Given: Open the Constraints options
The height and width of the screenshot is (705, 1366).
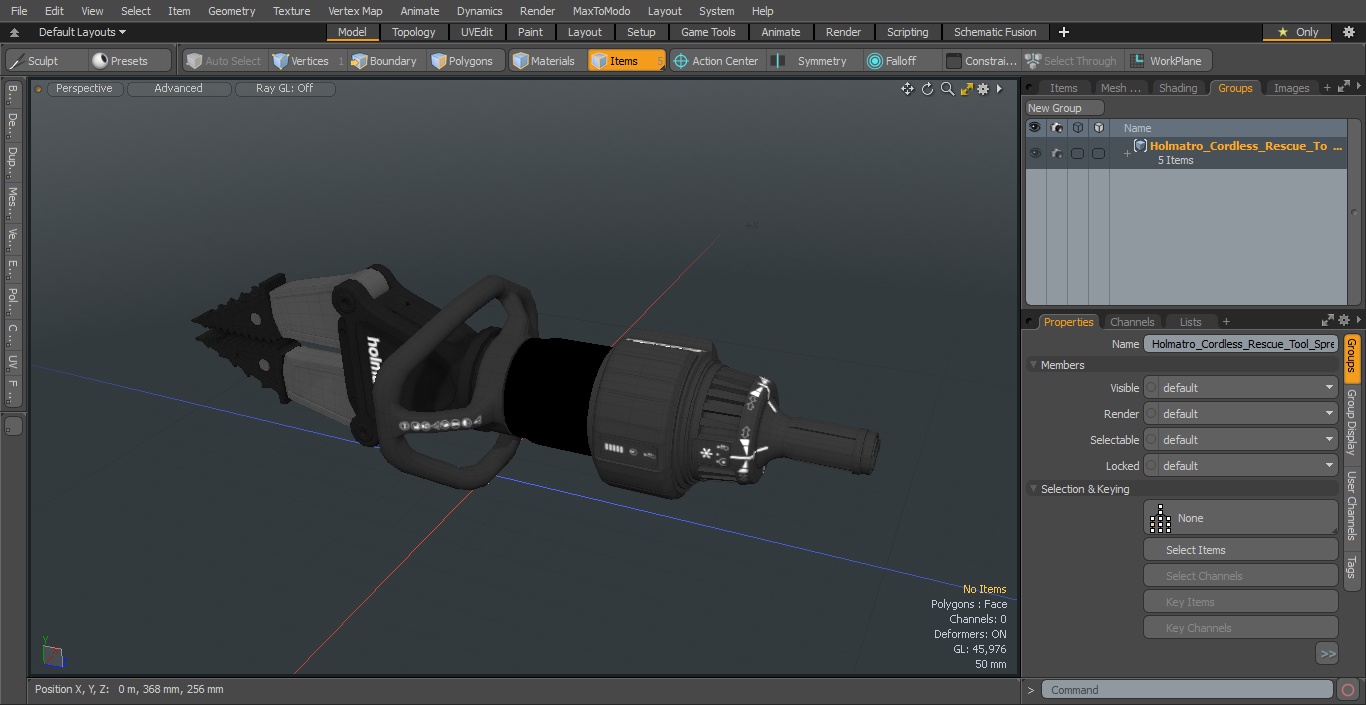Looking at the screenshot, I should [x=982, y=61].
